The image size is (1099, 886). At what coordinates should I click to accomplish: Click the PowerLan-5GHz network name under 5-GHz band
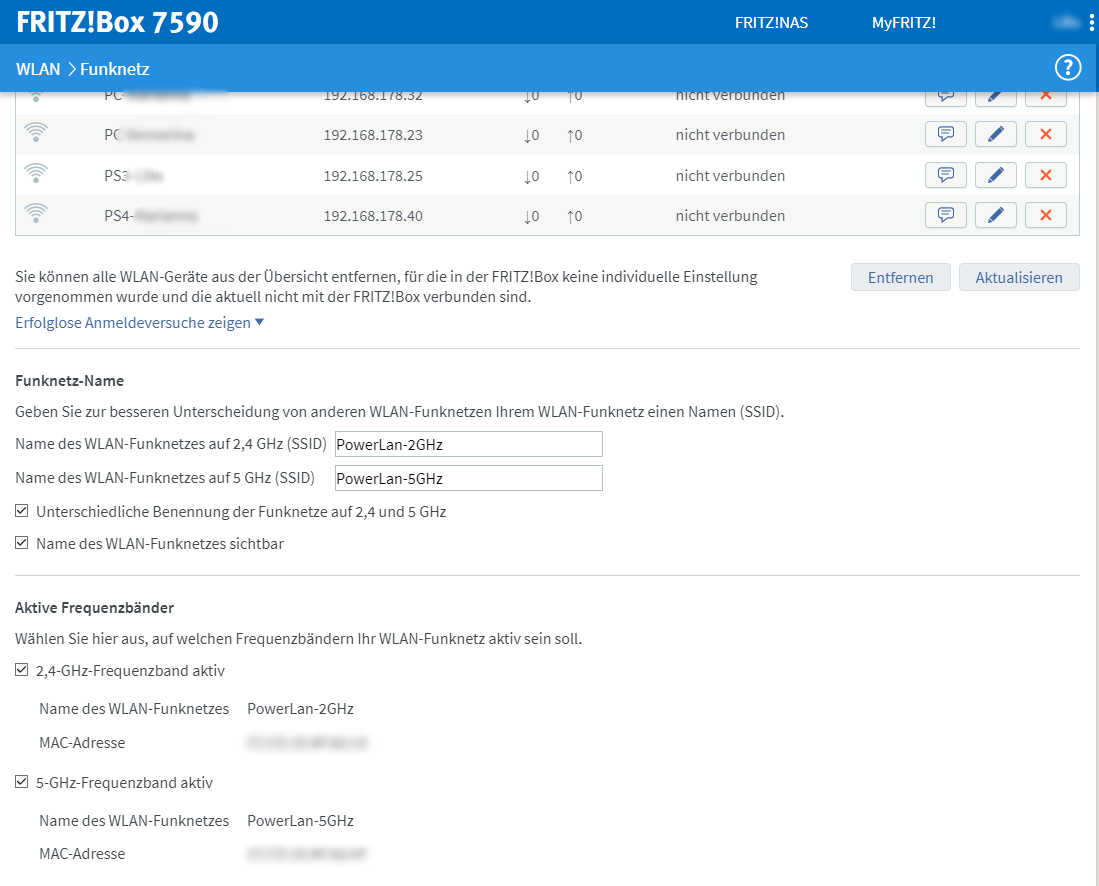point(300,821)
